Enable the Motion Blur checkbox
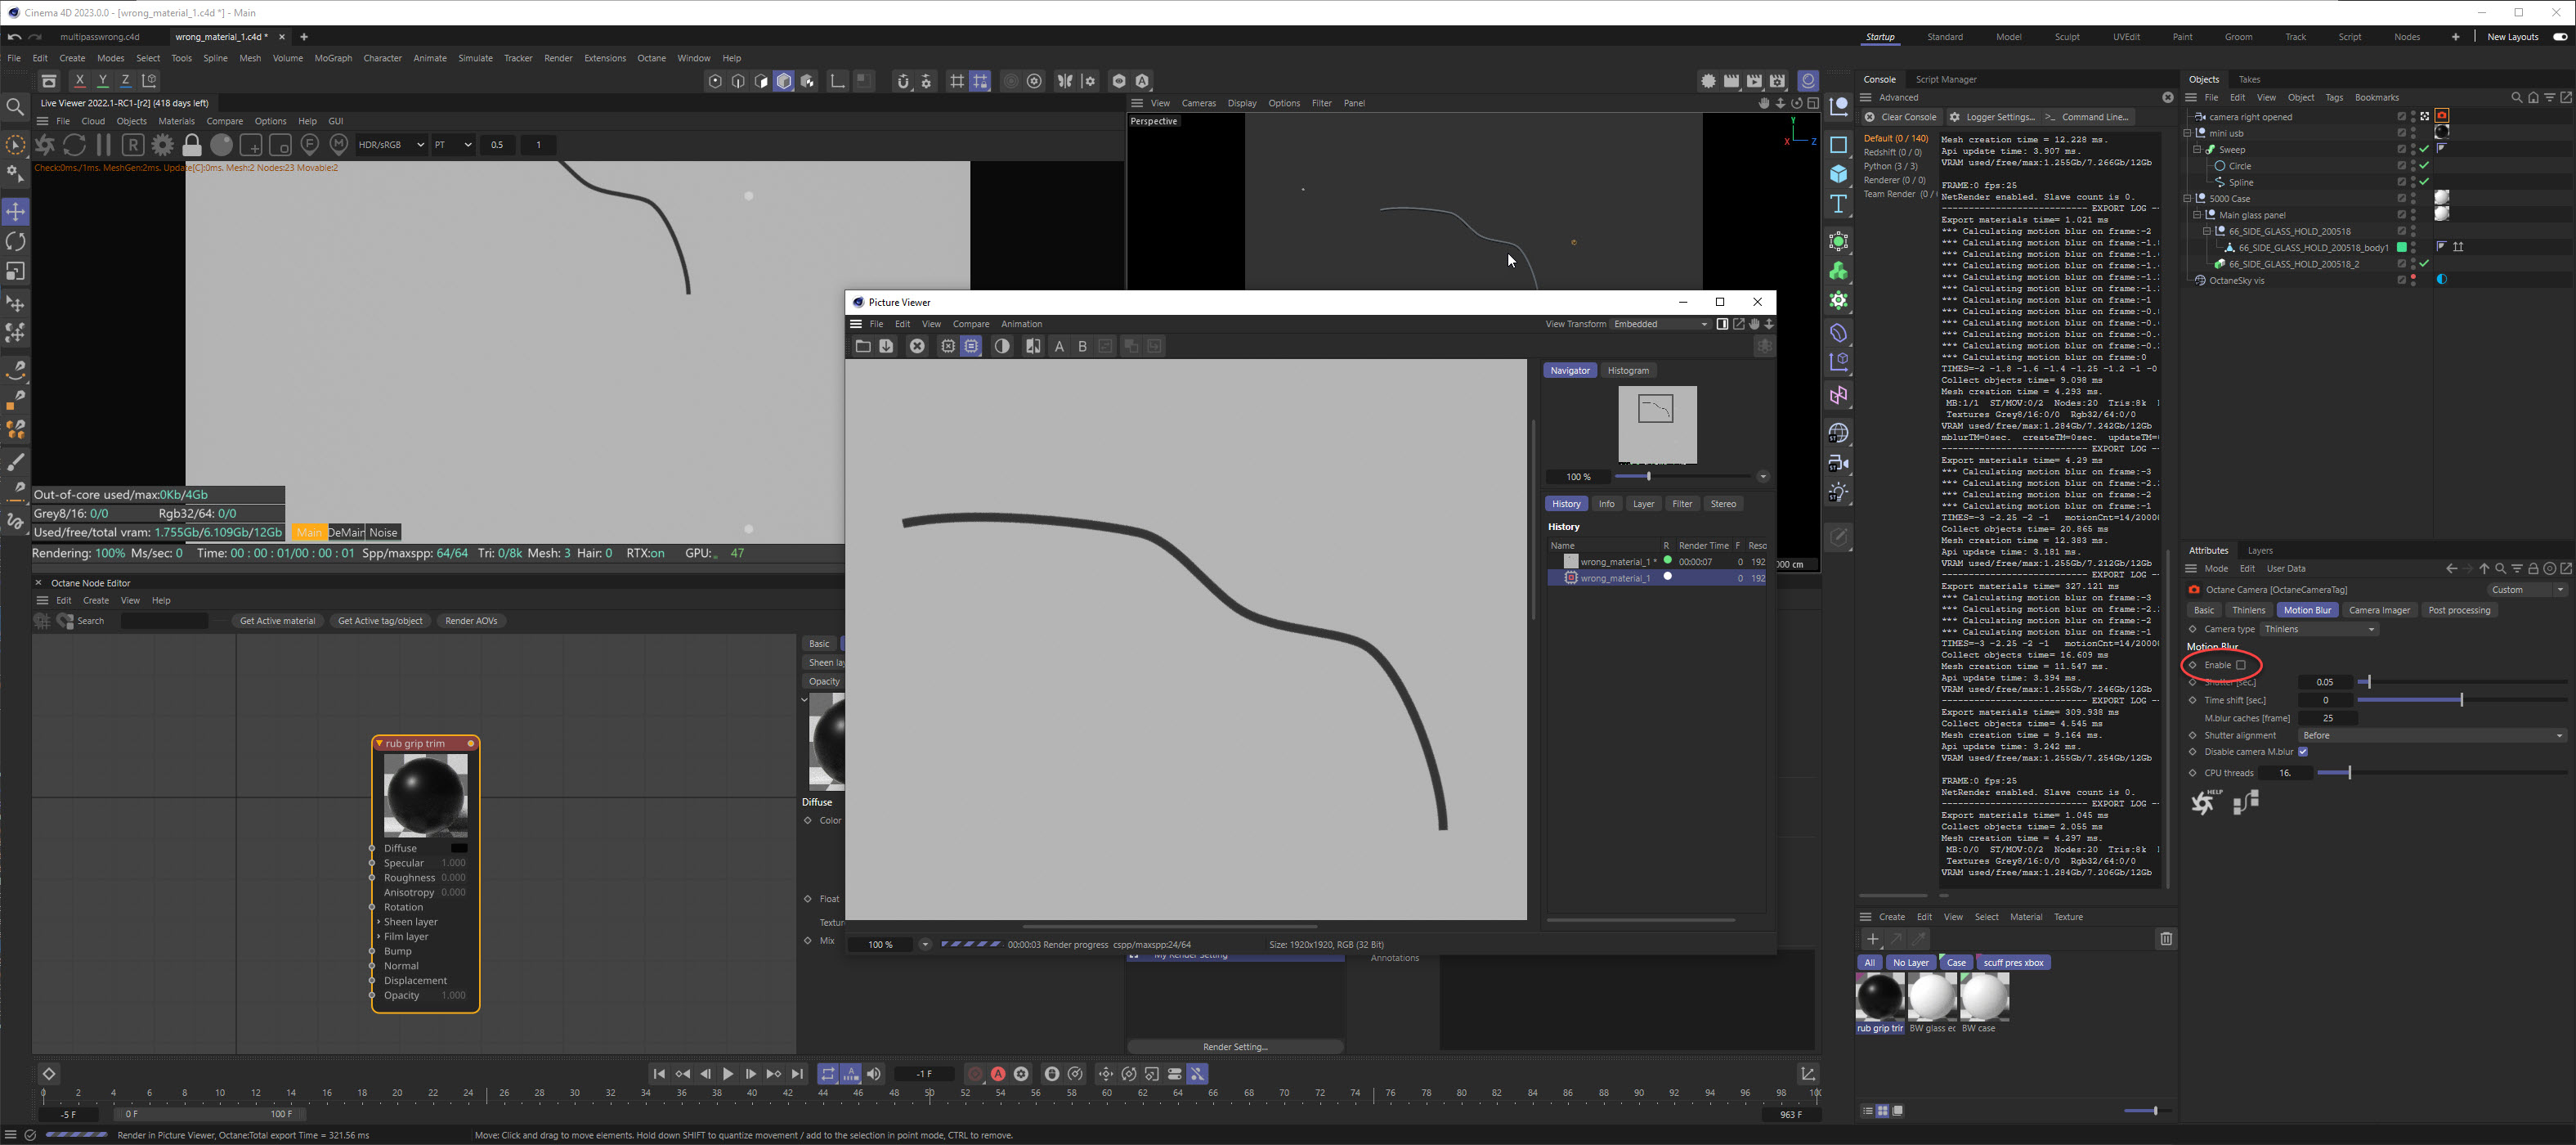 pyautogui.click(x=2241, y=665)
